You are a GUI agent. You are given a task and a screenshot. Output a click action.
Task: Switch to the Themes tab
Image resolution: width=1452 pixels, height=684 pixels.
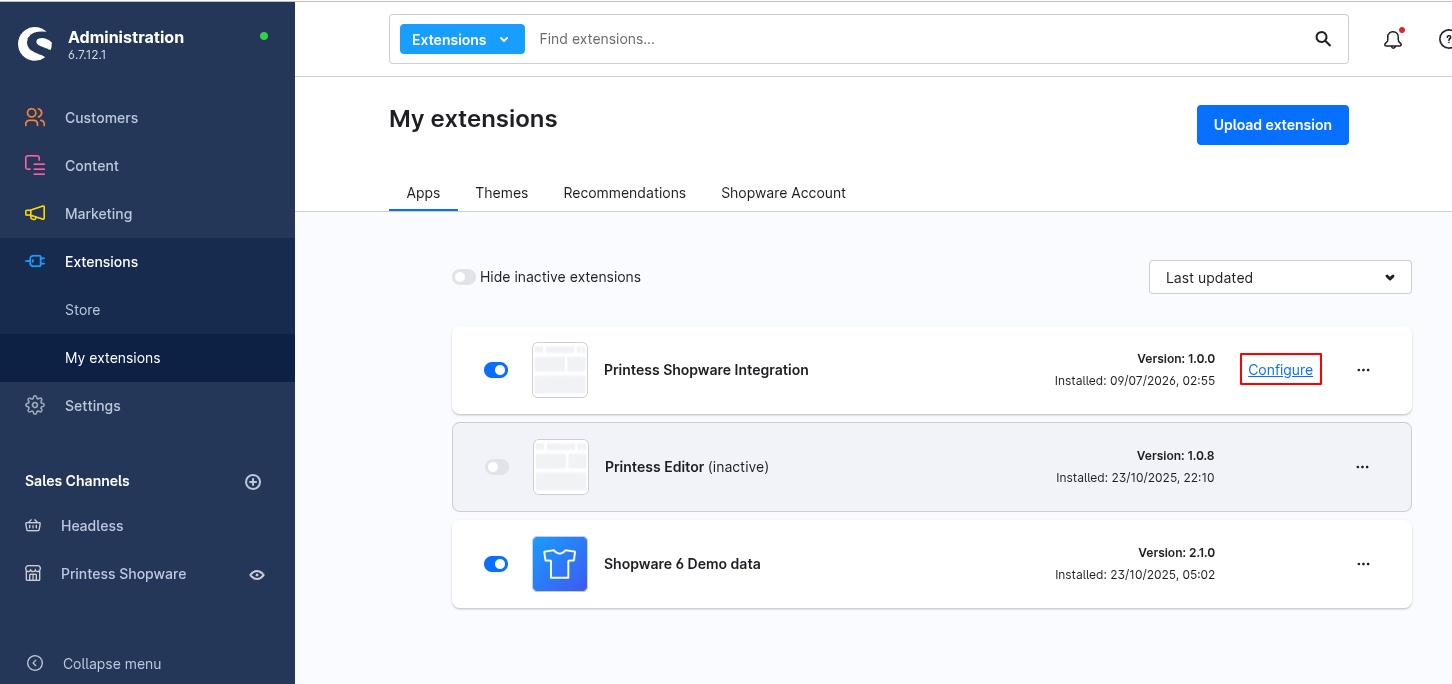pos(502,193)
